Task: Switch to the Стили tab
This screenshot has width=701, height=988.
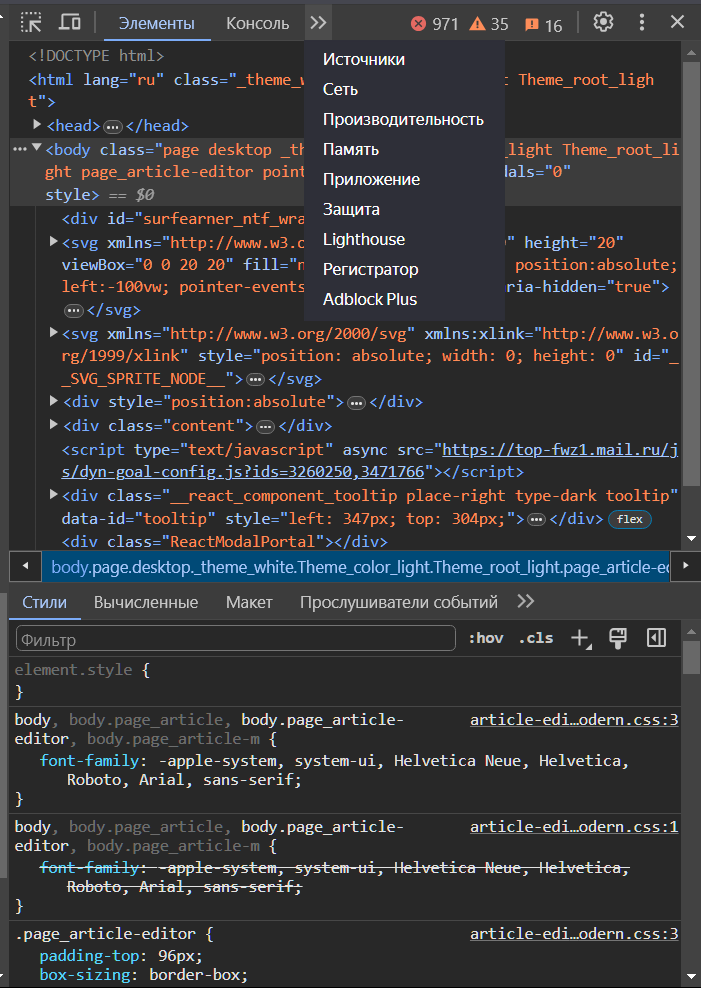Action: point(45,602)
